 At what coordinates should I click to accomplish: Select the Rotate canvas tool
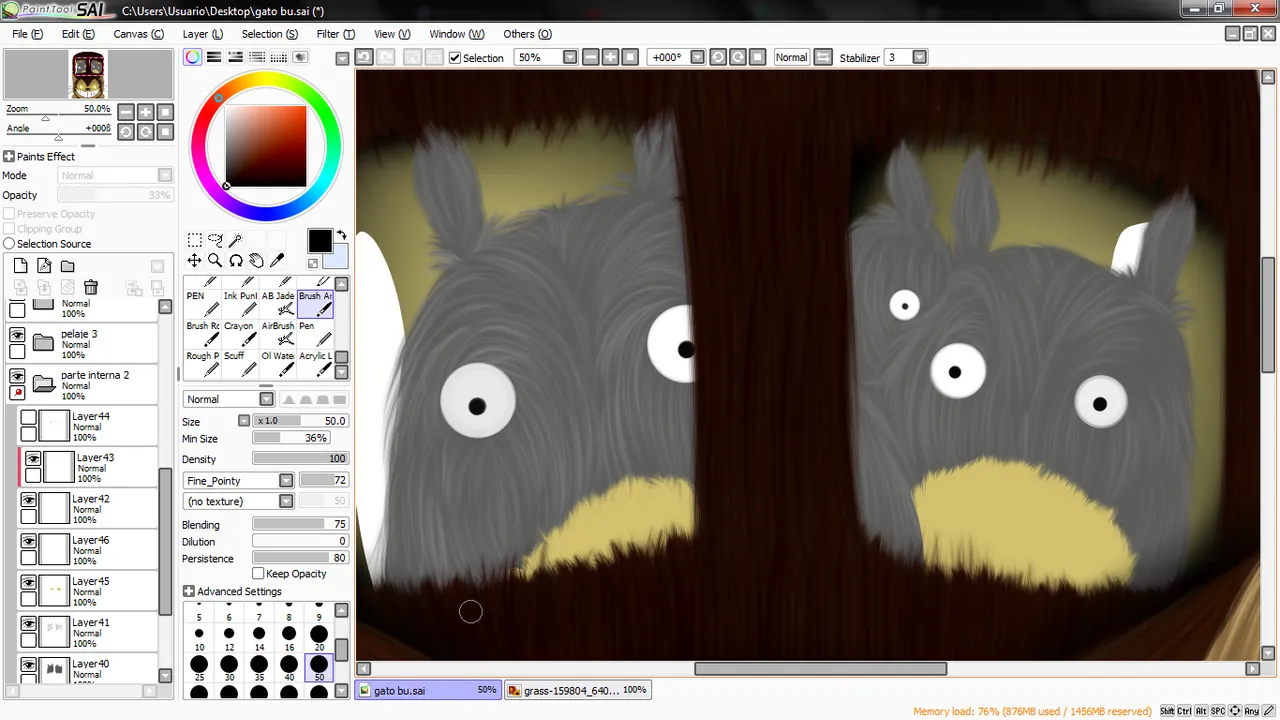click(236, 260)
